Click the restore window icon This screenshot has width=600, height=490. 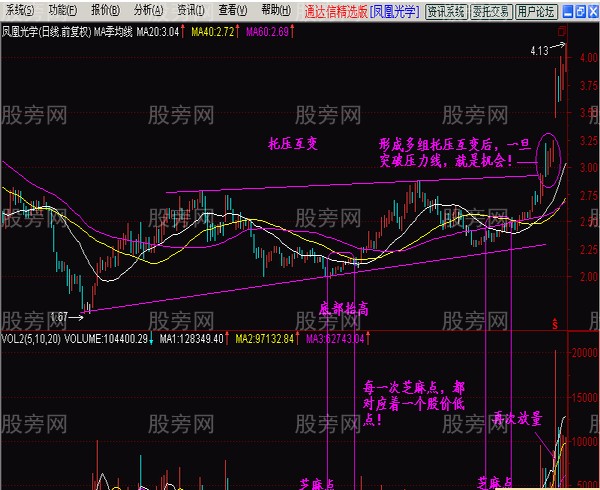(x=580, y=11)
